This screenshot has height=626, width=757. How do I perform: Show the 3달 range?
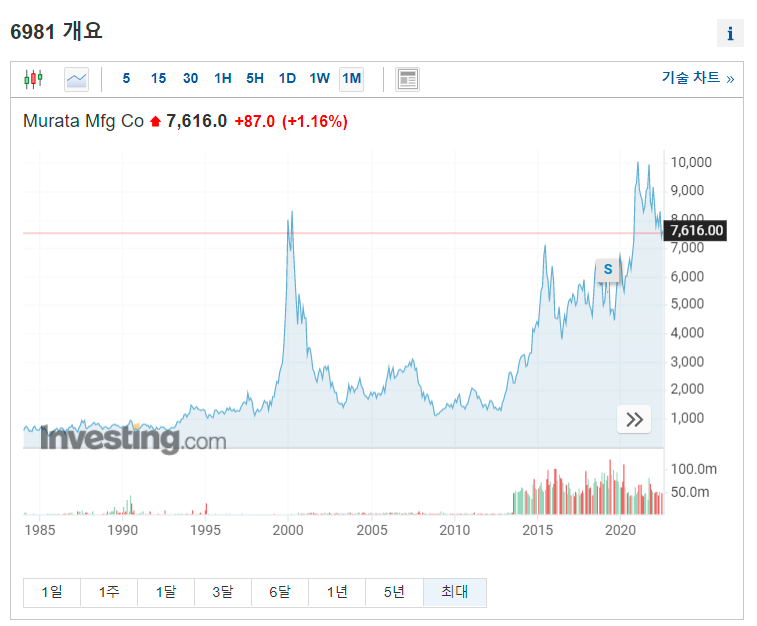(x=223, y=592)
